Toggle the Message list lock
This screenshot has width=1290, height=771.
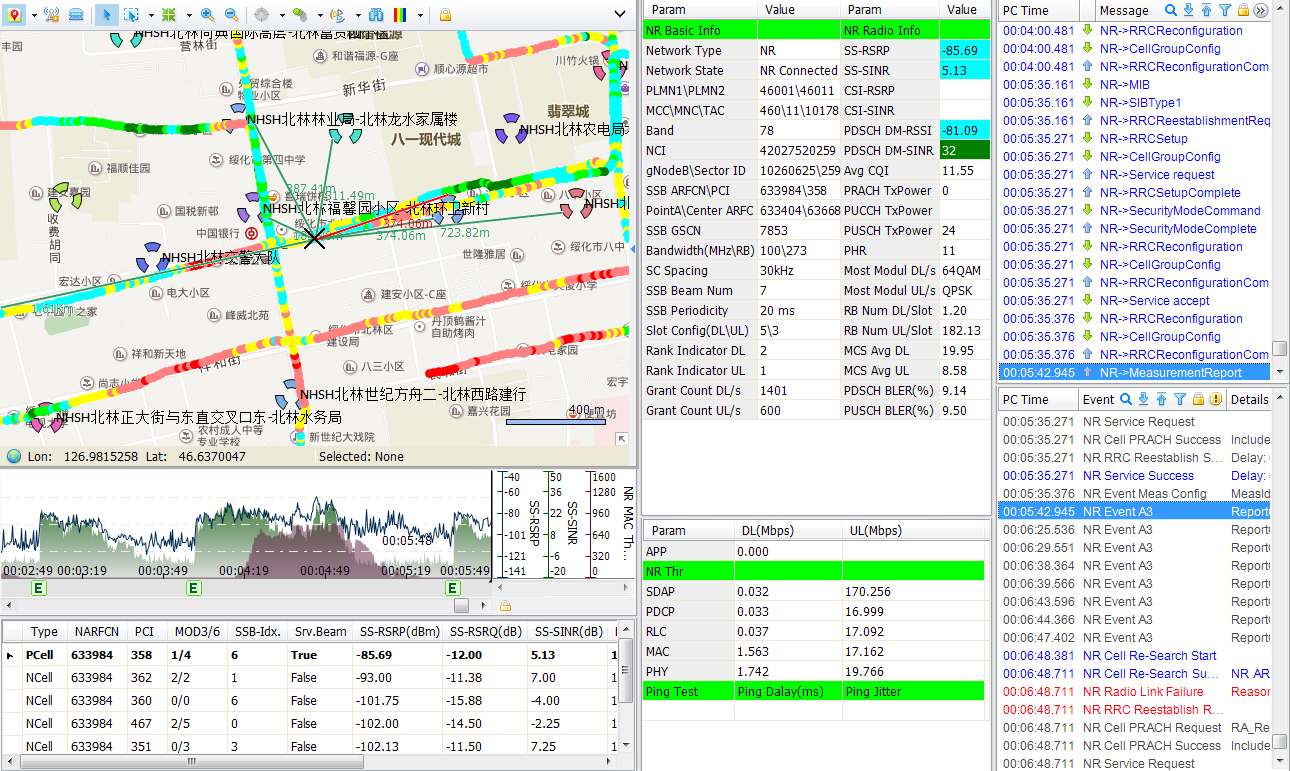(1243, 10)
